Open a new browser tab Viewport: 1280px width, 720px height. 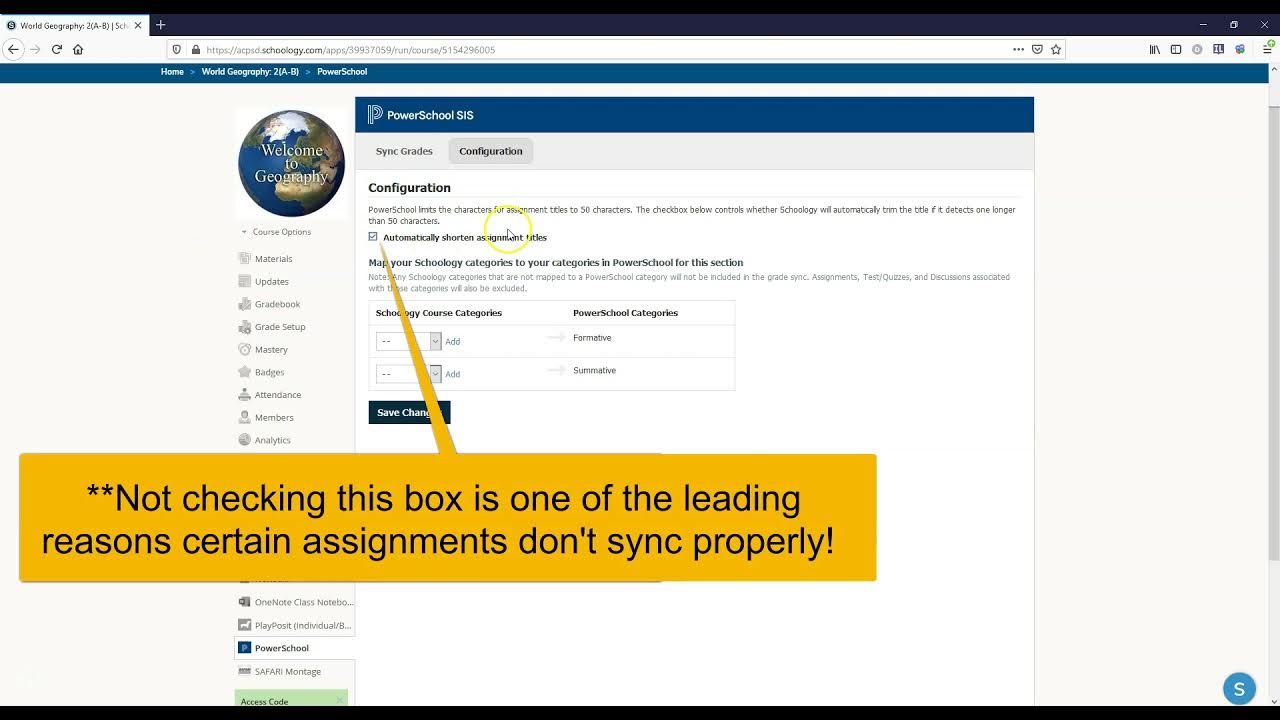(x=160, y=25)
